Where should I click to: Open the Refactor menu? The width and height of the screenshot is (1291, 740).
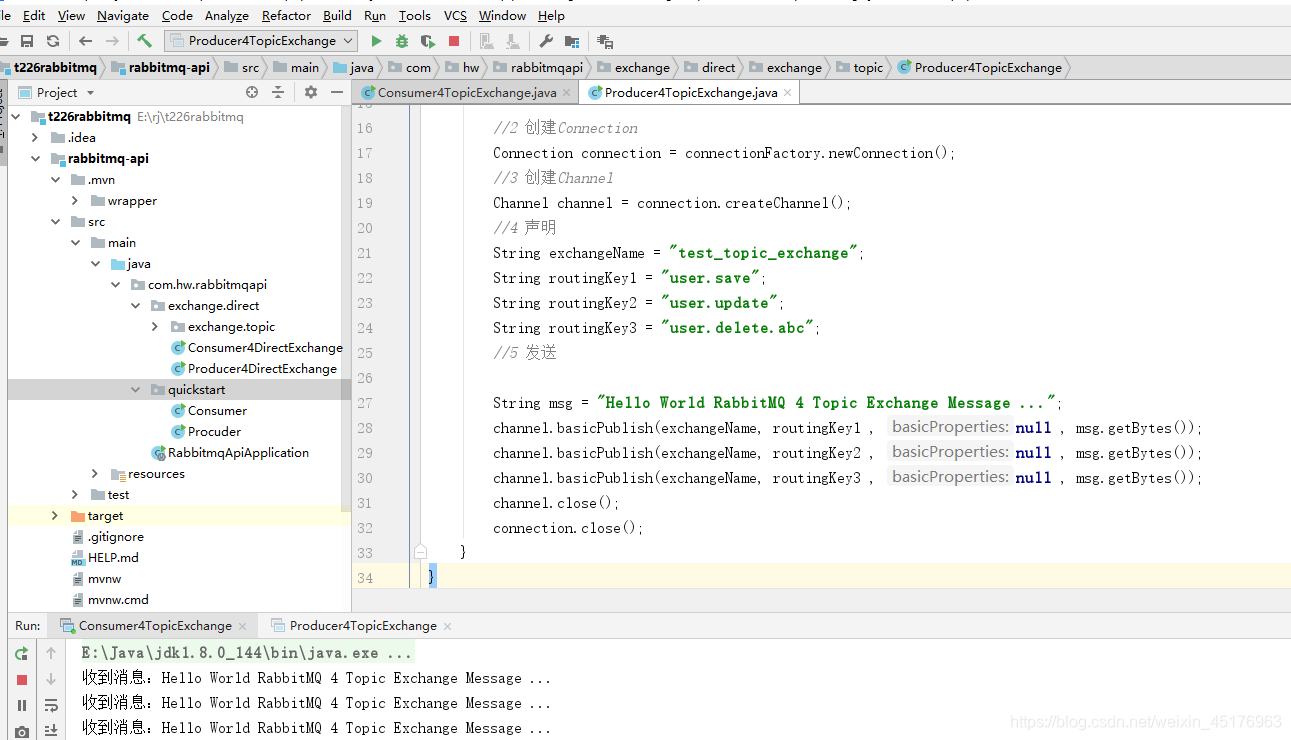pyautogui.click(x=286, y=15)
